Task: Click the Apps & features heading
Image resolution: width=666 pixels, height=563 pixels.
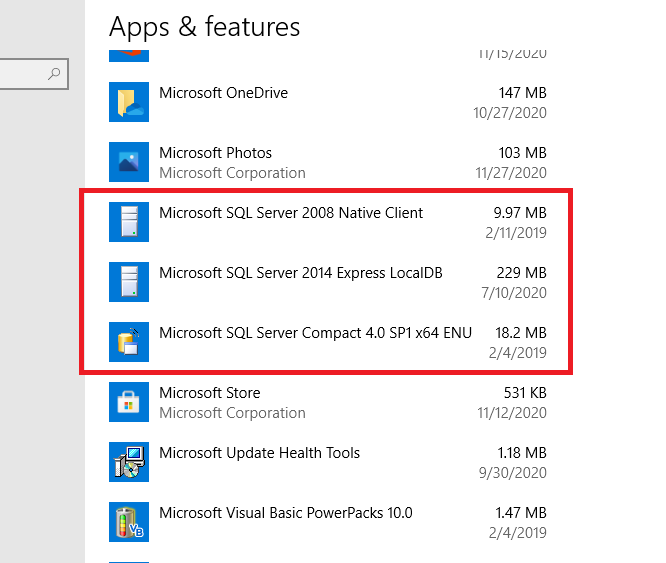Action: (204, 26)
